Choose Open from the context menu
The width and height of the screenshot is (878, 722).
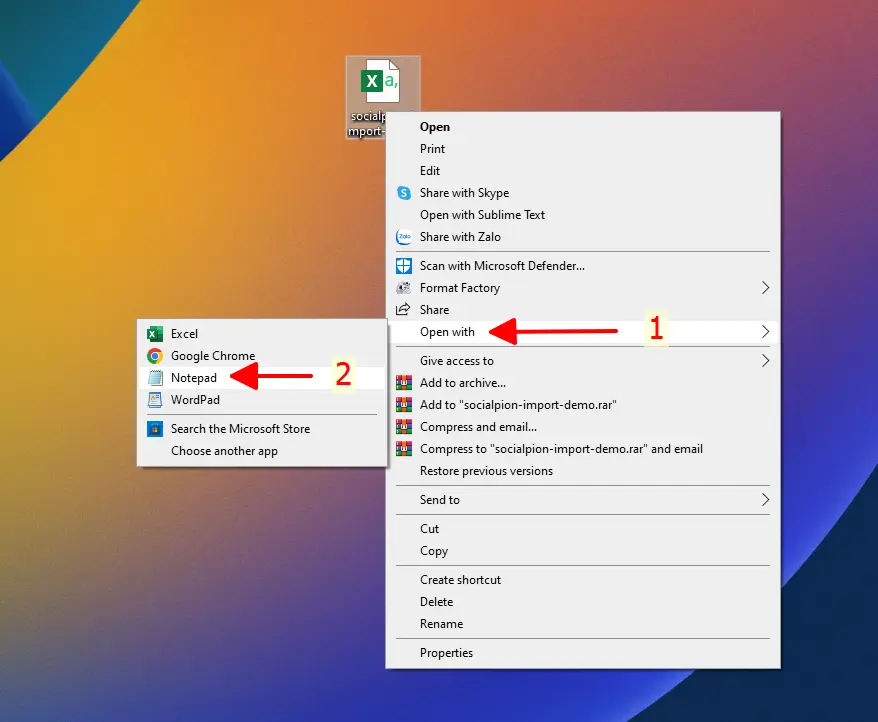click(582, 127)
